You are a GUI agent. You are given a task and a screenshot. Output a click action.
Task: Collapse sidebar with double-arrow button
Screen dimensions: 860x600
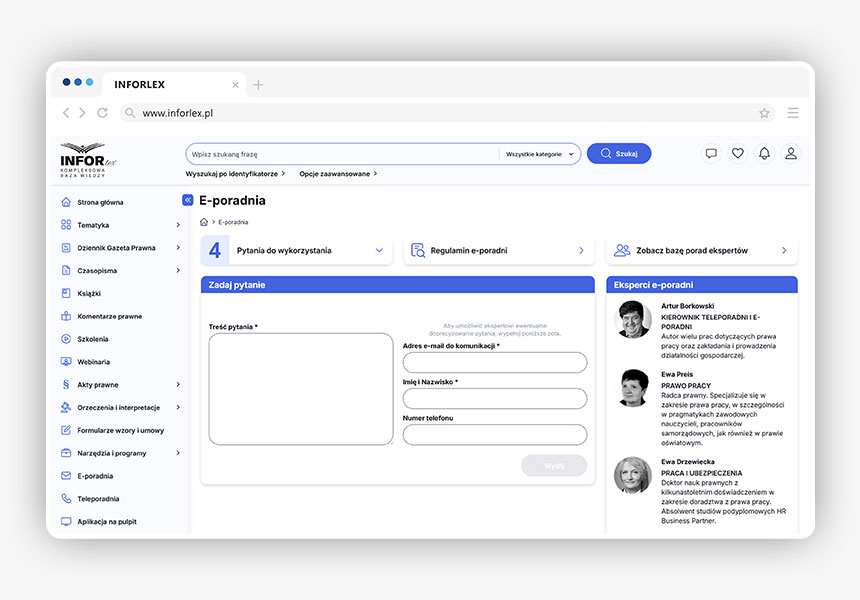click(187, 200)
